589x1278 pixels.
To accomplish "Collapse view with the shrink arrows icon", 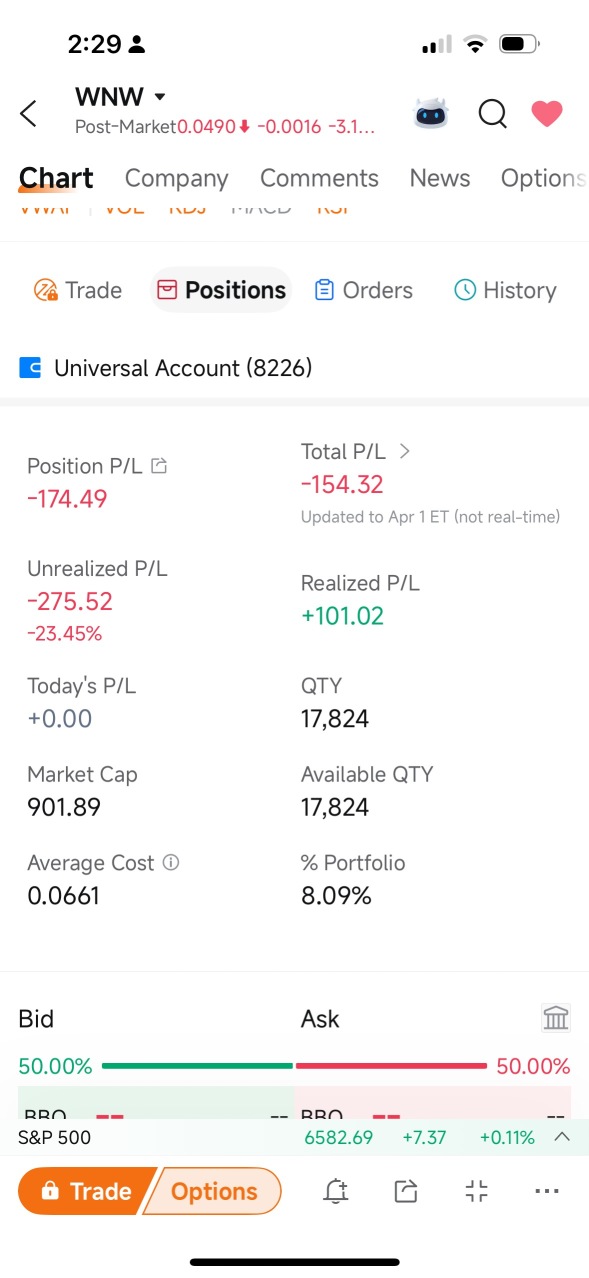I will [x=476, y=1191].
